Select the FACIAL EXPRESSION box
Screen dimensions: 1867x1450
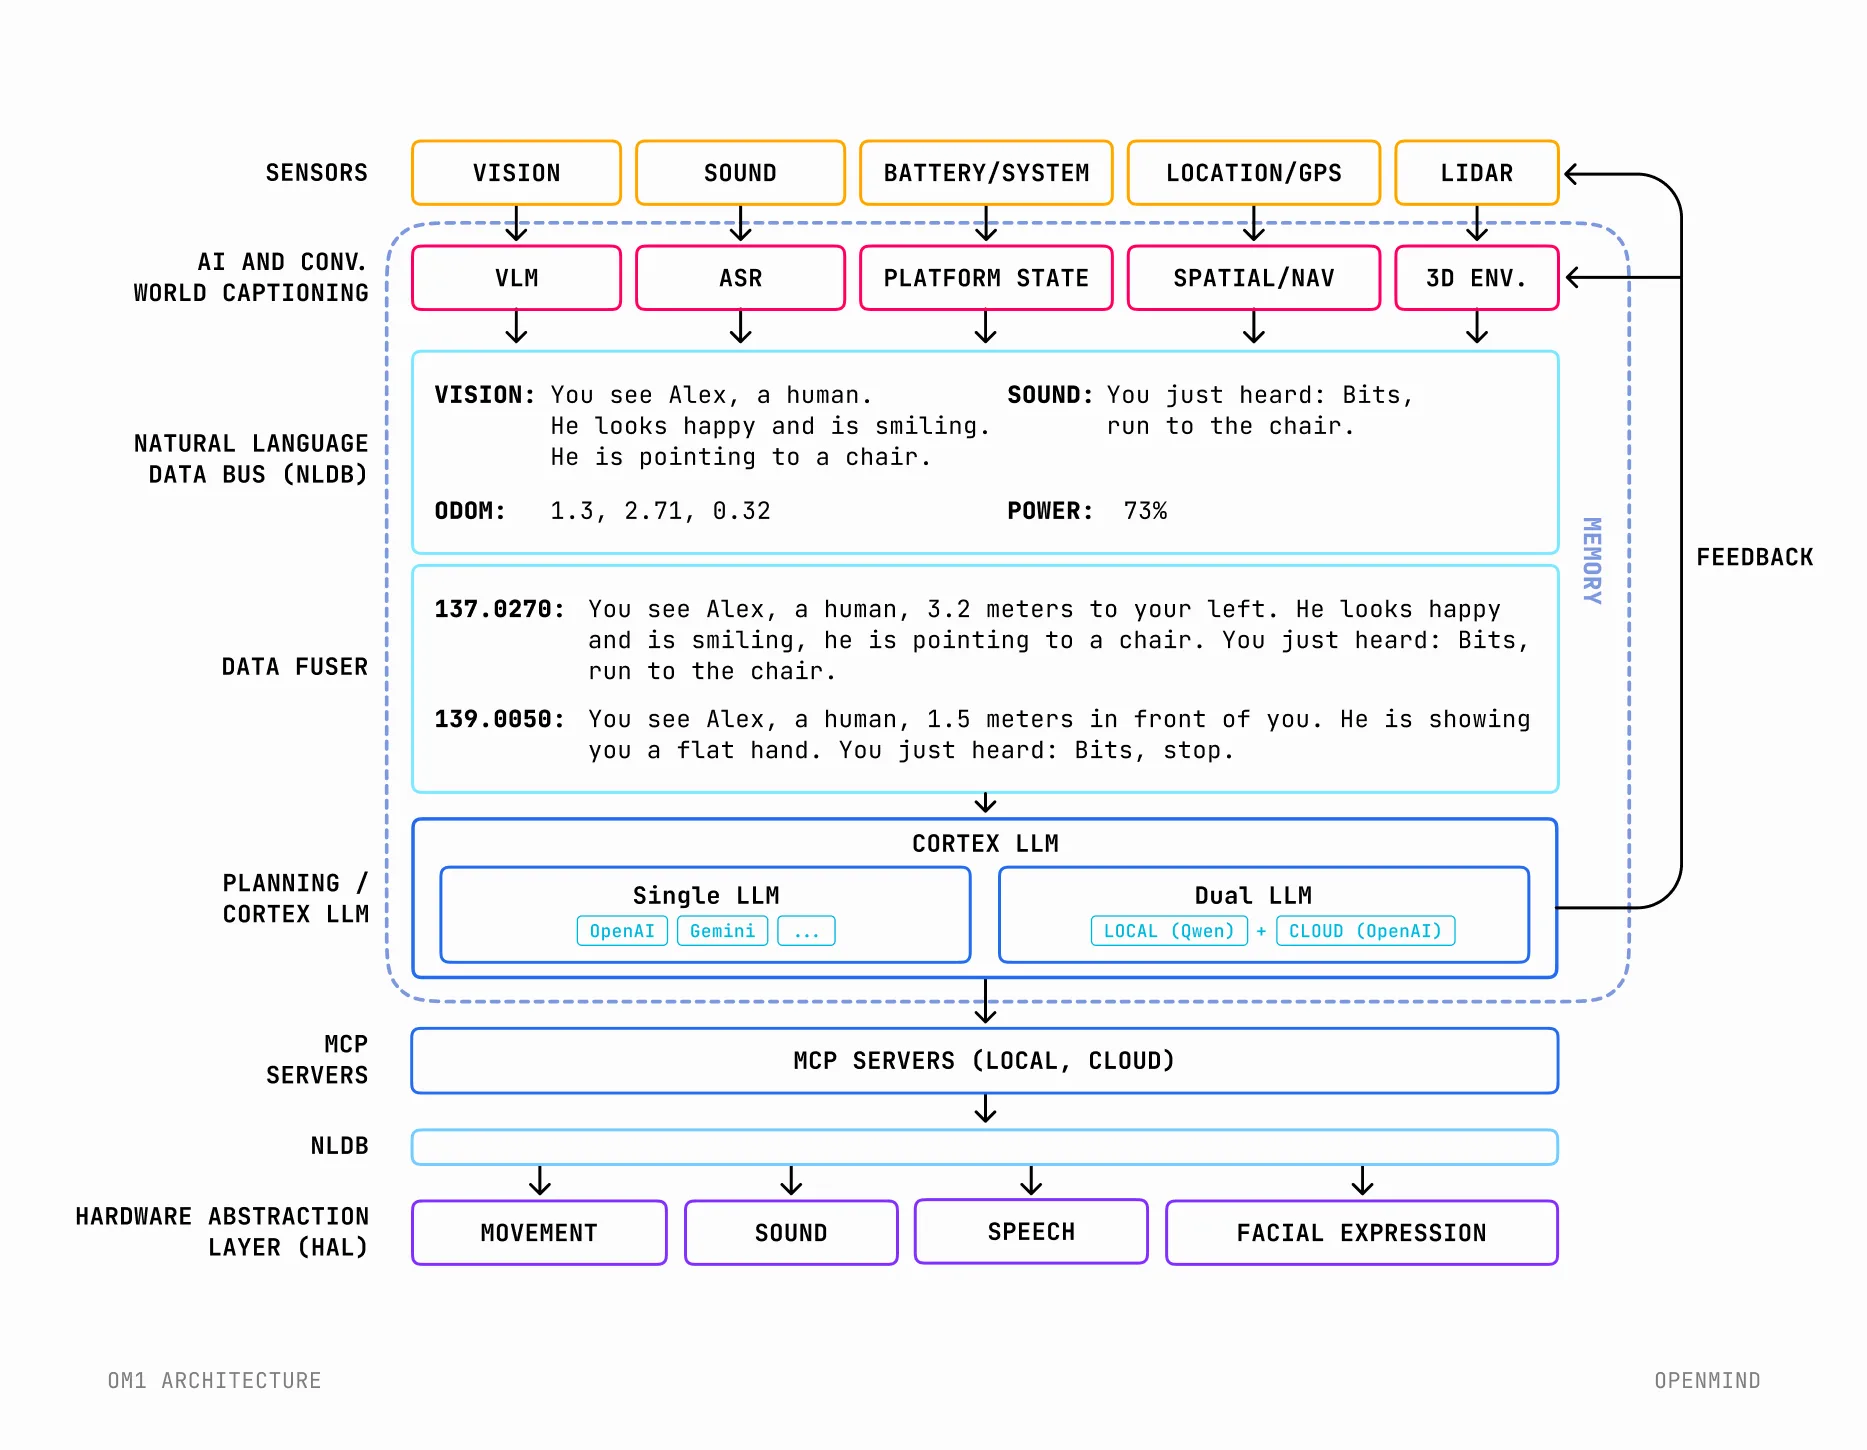point(1362,1233)
